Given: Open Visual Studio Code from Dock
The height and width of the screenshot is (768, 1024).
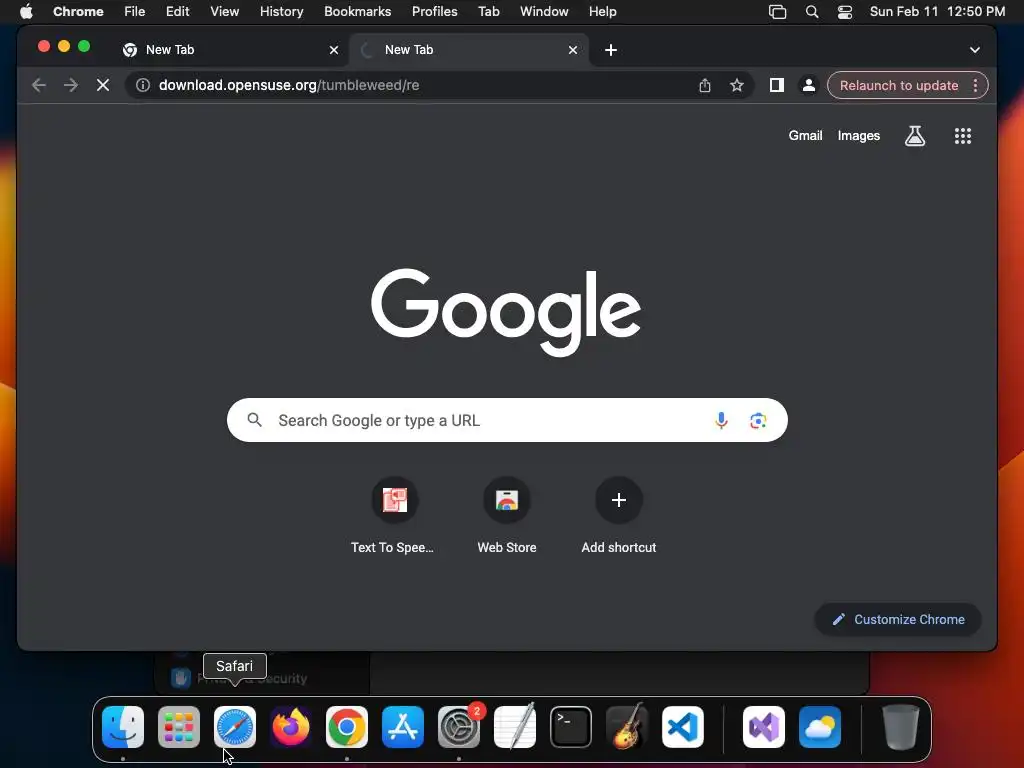Looking at the screenshot, I should (682, 727).
